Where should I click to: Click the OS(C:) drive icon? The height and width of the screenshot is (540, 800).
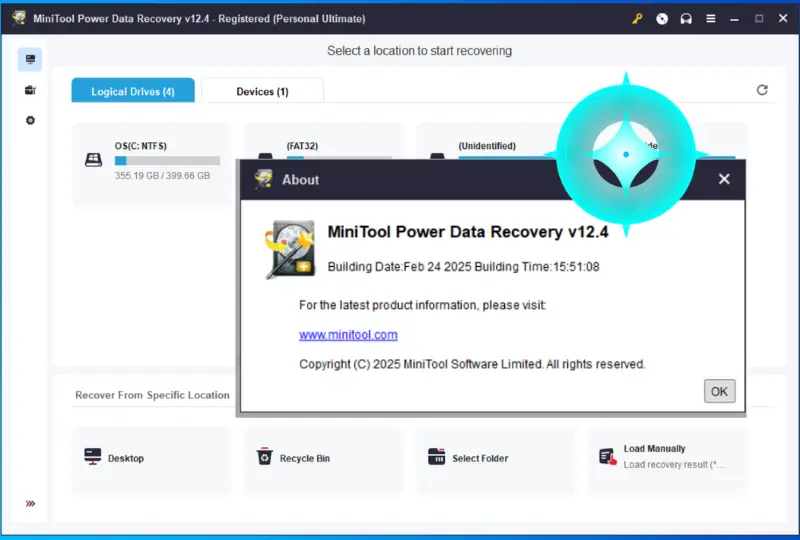(93, 160)
